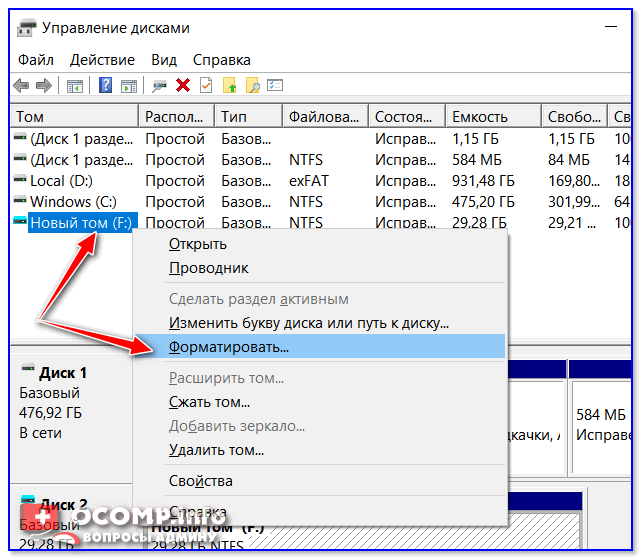Sort by the Емкость column header
The width and height of the screenshot is (641, 559).
point(493,117)
